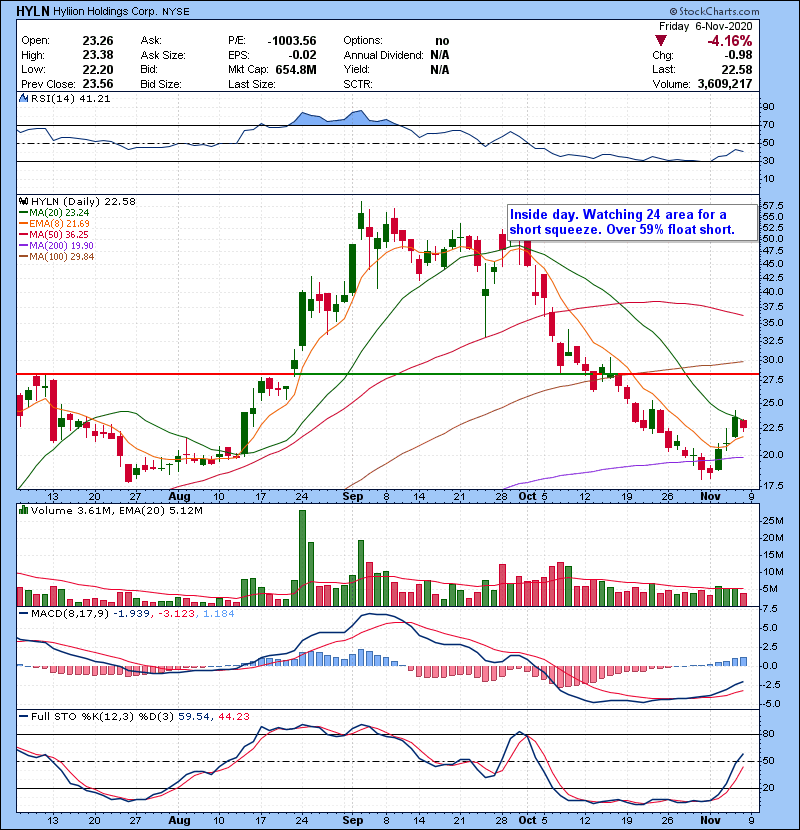Click the stochastic %D value 44.23
Viewport: 800px width, 830px height.
click(233, 716)
